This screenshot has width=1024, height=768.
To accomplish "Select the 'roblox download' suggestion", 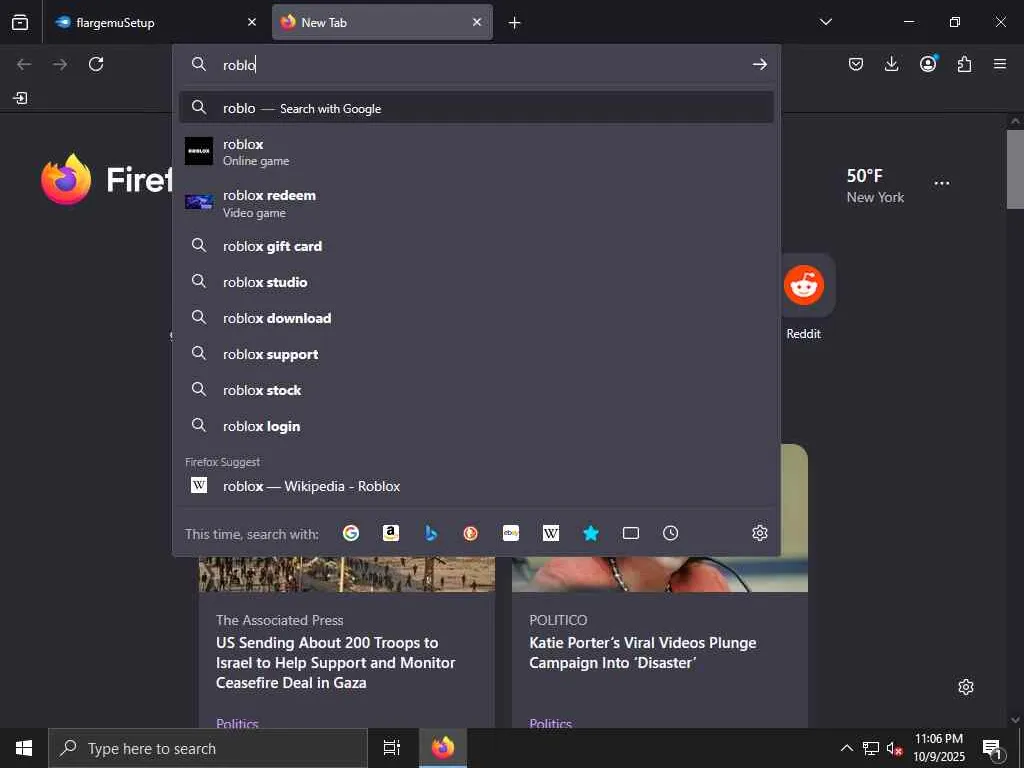I will [x=476, y=318].
